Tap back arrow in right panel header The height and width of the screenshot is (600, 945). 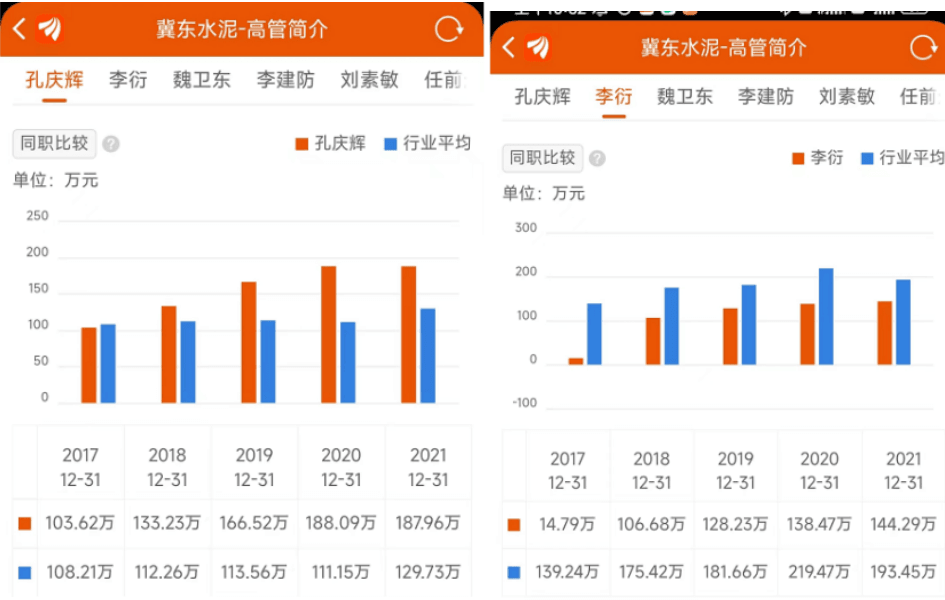(509, 47)
